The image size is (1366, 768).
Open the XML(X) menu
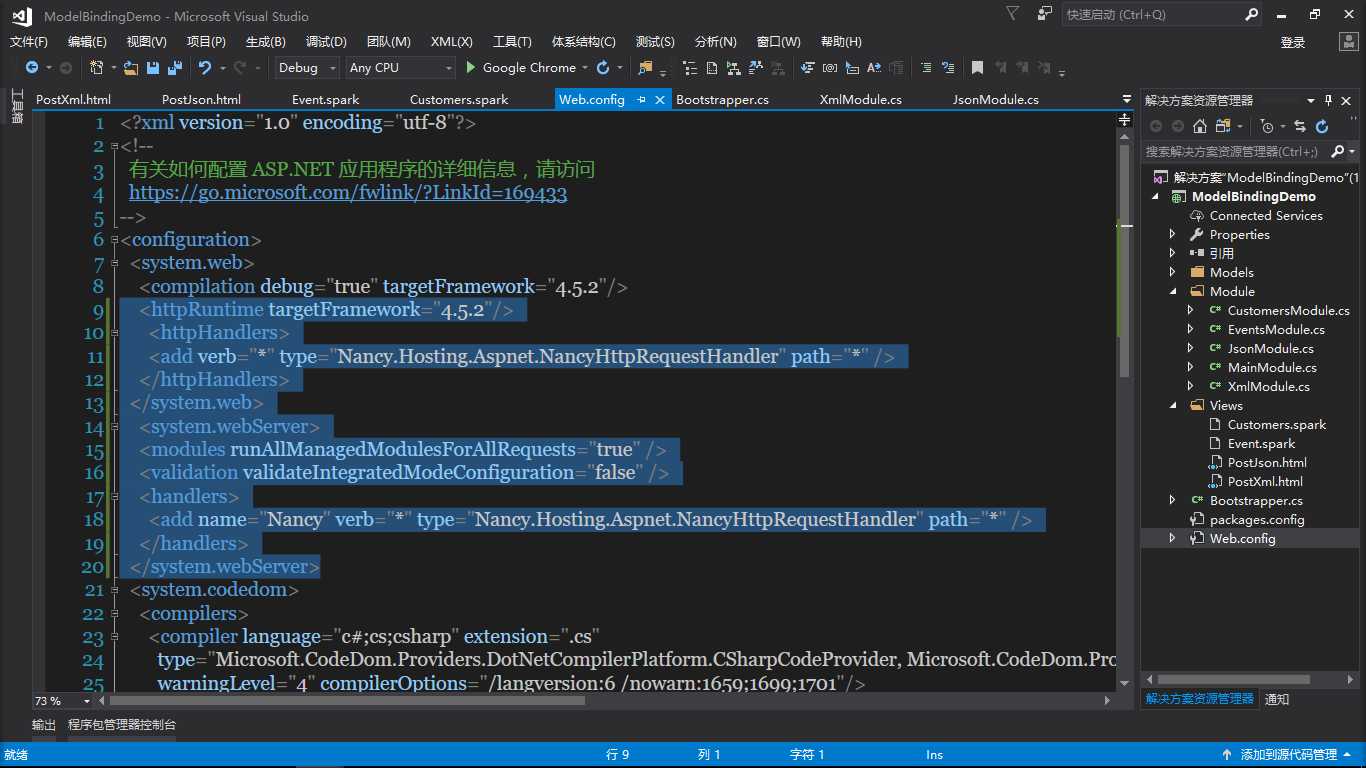pos(452,41)
